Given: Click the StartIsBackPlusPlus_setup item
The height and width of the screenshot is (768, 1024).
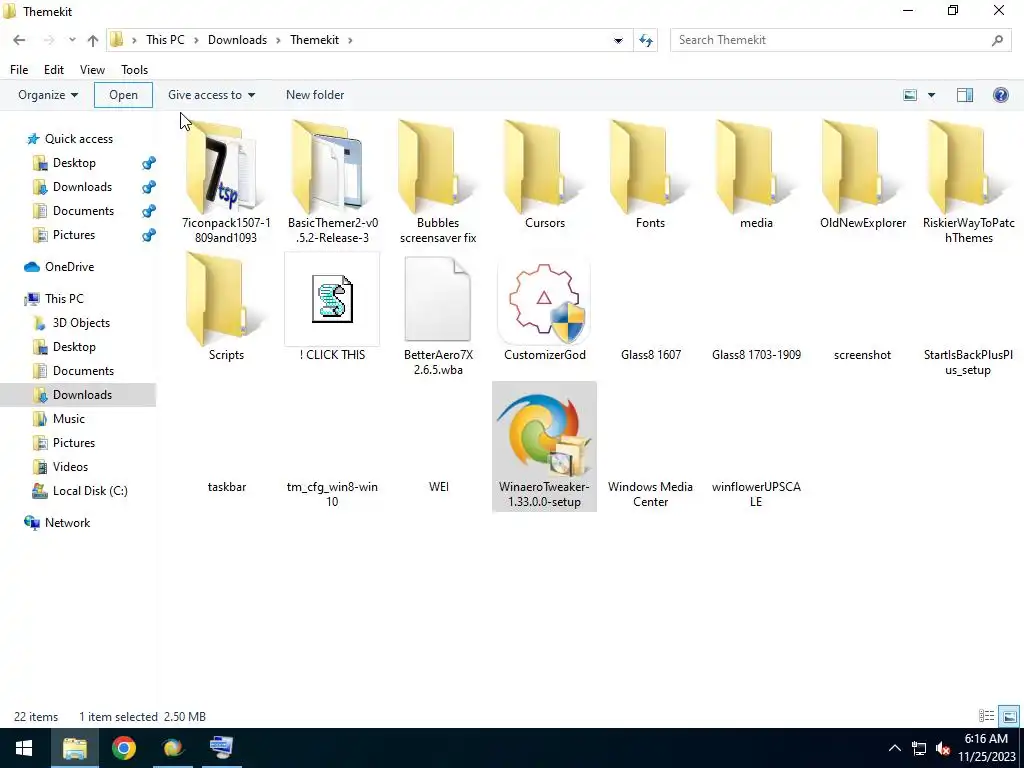Looking at the screenshot, I should (x=968, y=362).
